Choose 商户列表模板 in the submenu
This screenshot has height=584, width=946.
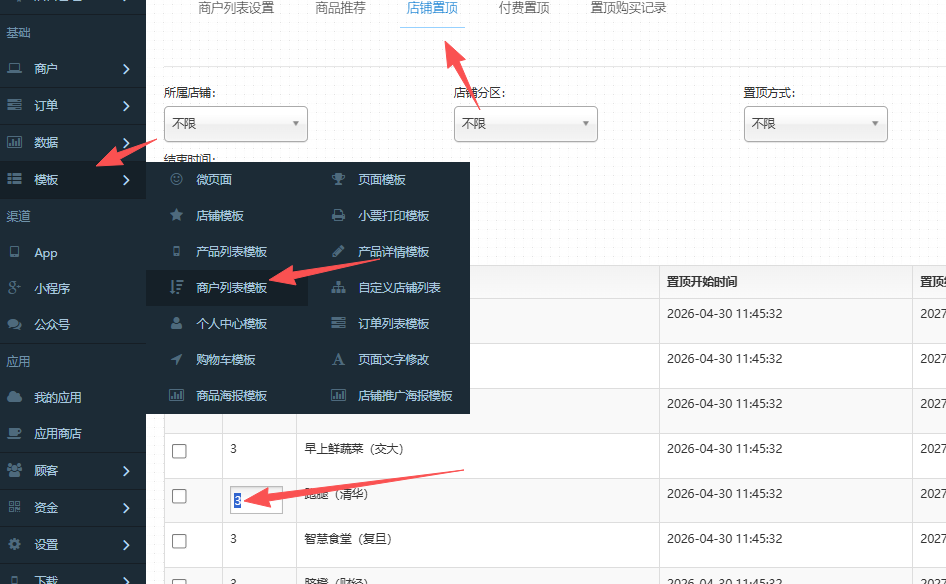tap(232, 288)
